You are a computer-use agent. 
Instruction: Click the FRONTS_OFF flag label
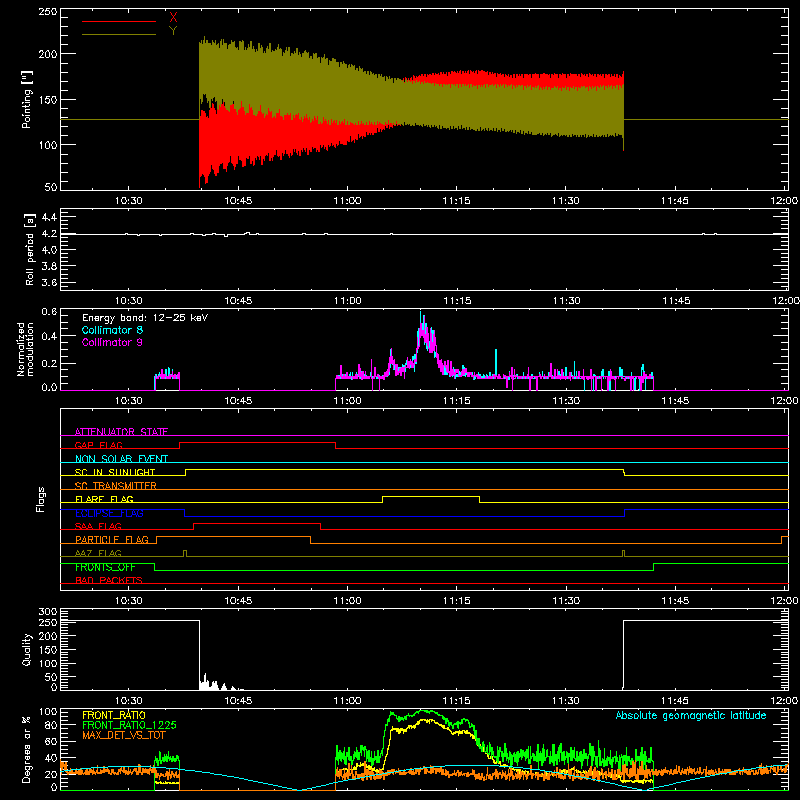tap(105, 567)
